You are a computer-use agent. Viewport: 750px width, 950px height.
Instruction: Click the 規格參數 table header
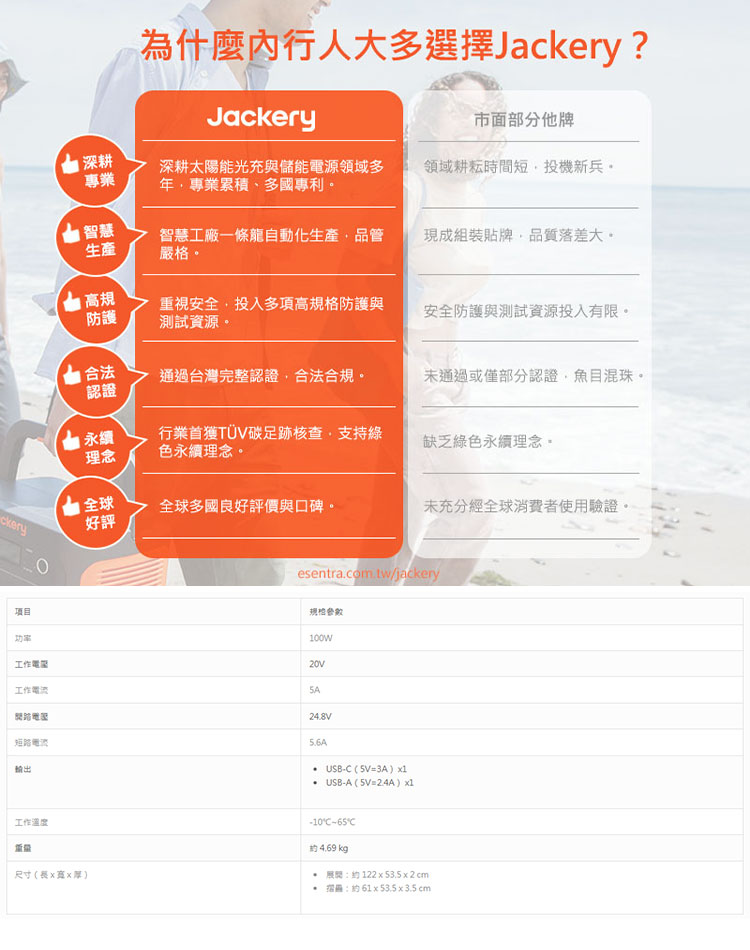click(324, 611)
